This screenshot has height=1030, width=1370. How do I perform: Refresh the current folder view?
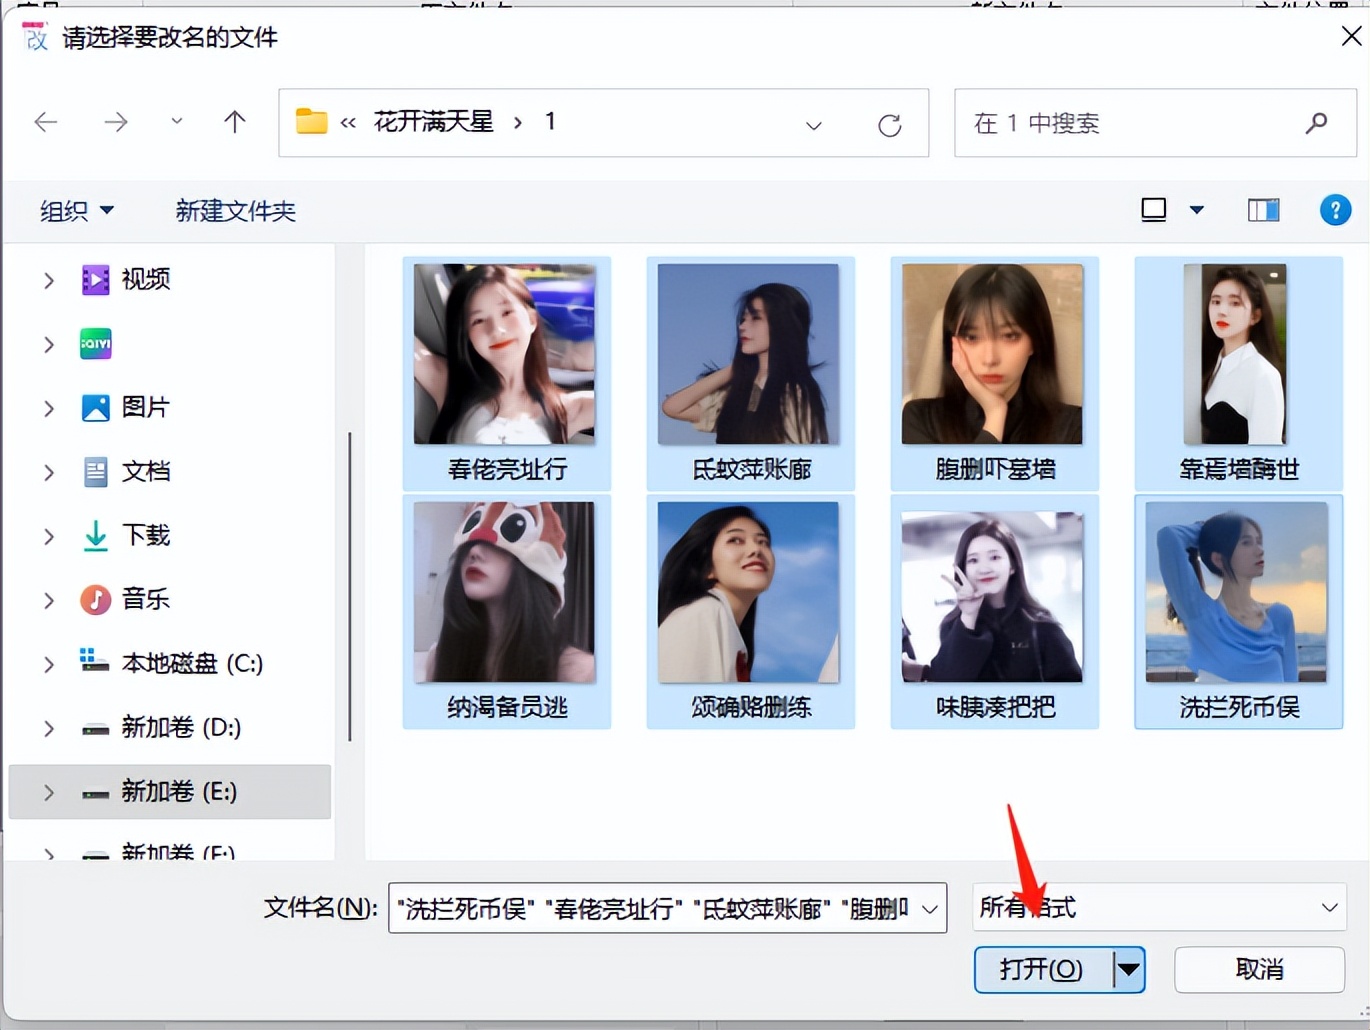890,124
